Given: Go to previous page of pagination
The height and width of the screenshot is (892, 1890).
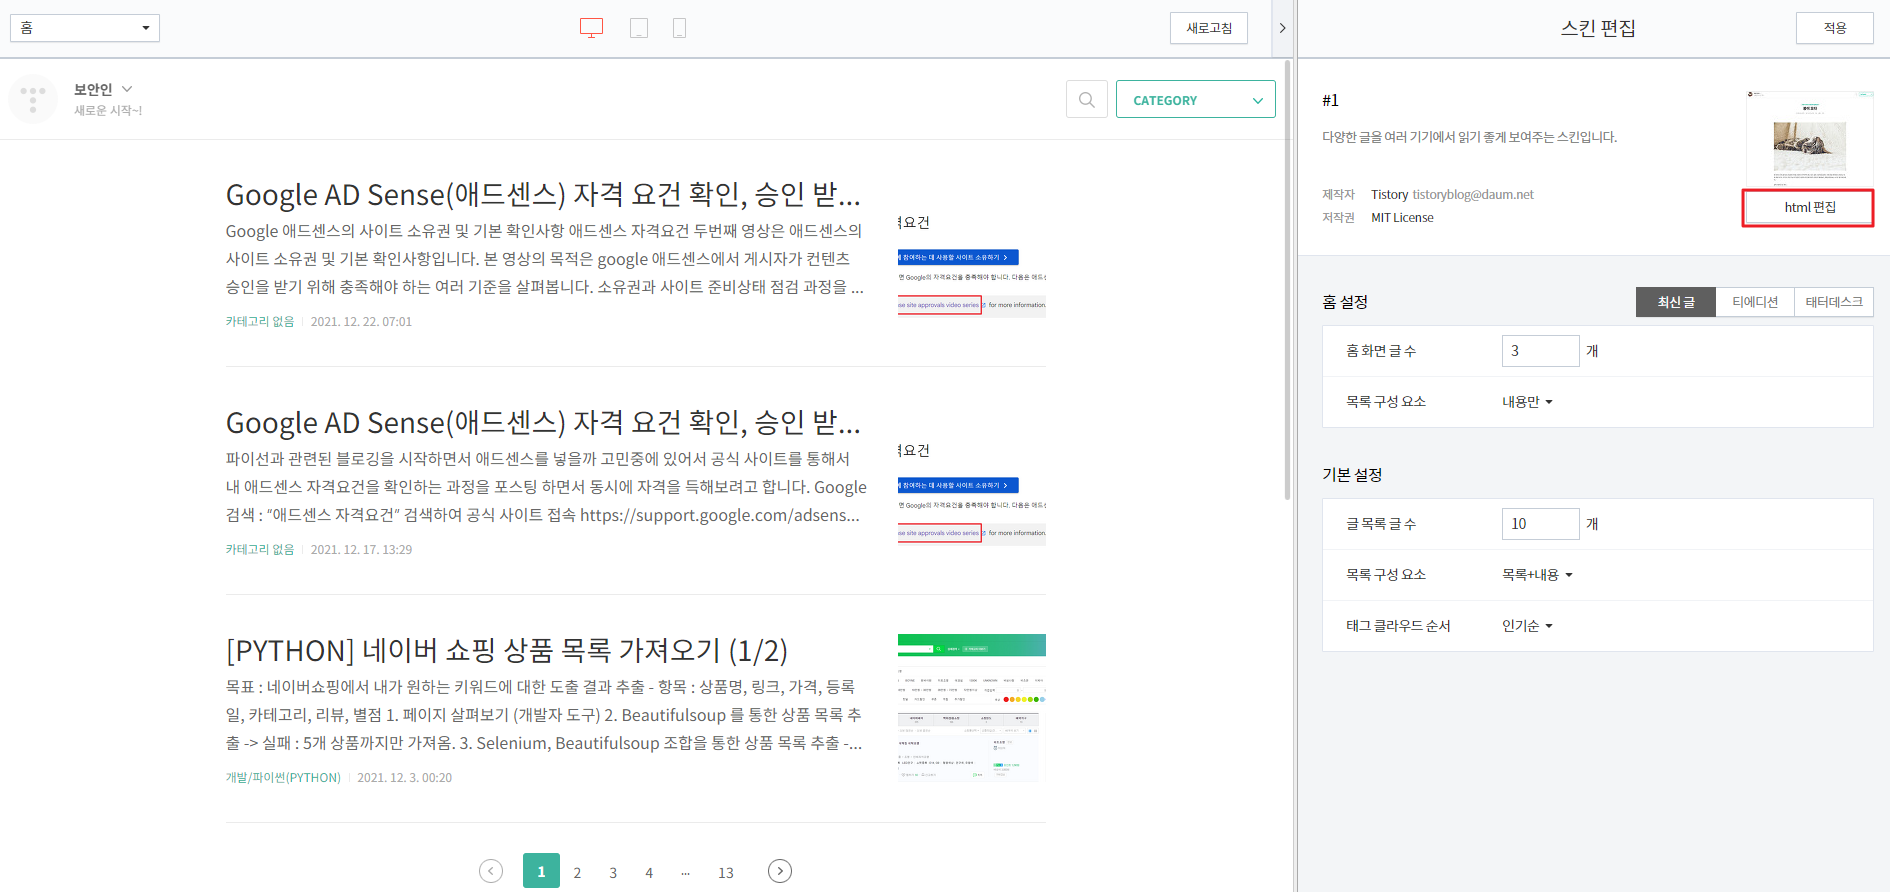Looking at the screenshot, I should (x=491, y=871).
